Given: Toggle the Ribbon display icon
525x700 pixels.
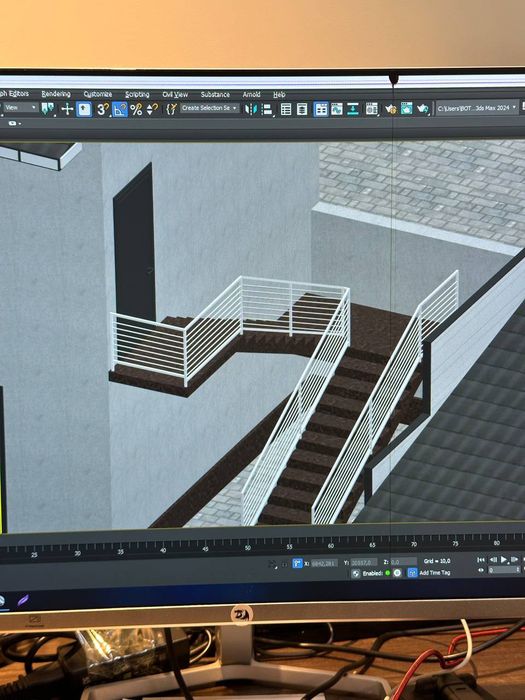Looking at the screenshot, I should click(321, 109).
